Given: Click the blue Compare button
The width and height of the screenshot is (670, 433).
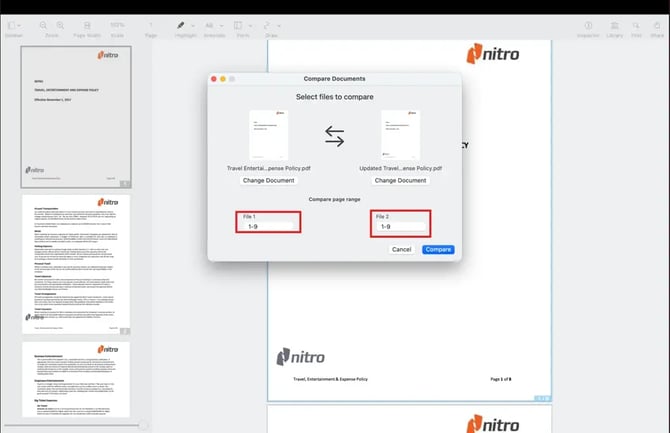Looking at the screenshot, I should click(438, 249).
